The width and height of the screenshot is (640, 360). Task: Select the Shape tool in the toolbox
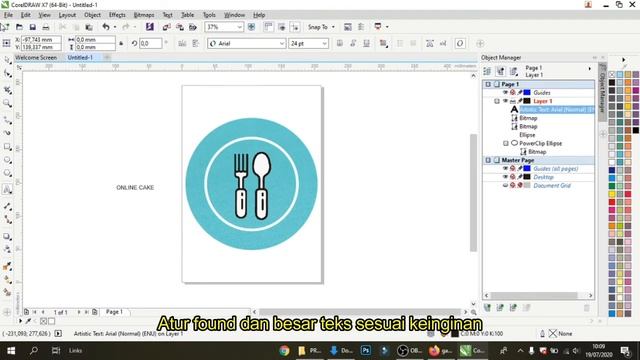[7, 74]
